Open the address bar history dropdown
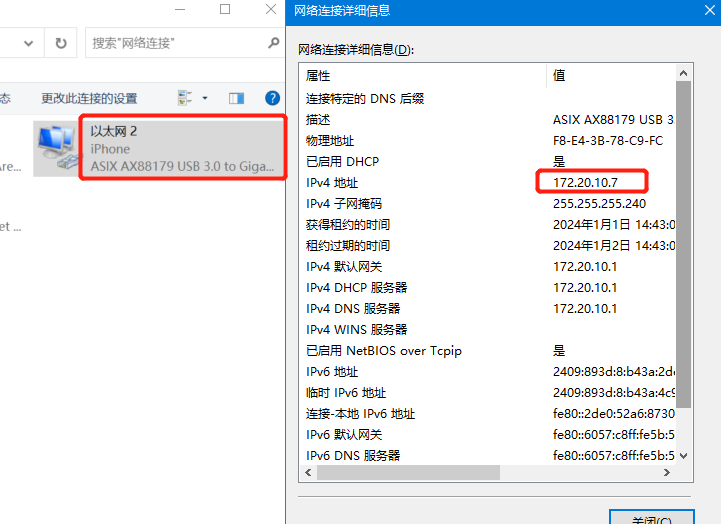Viewport: 721px width, 524px height. pos(28,43)
